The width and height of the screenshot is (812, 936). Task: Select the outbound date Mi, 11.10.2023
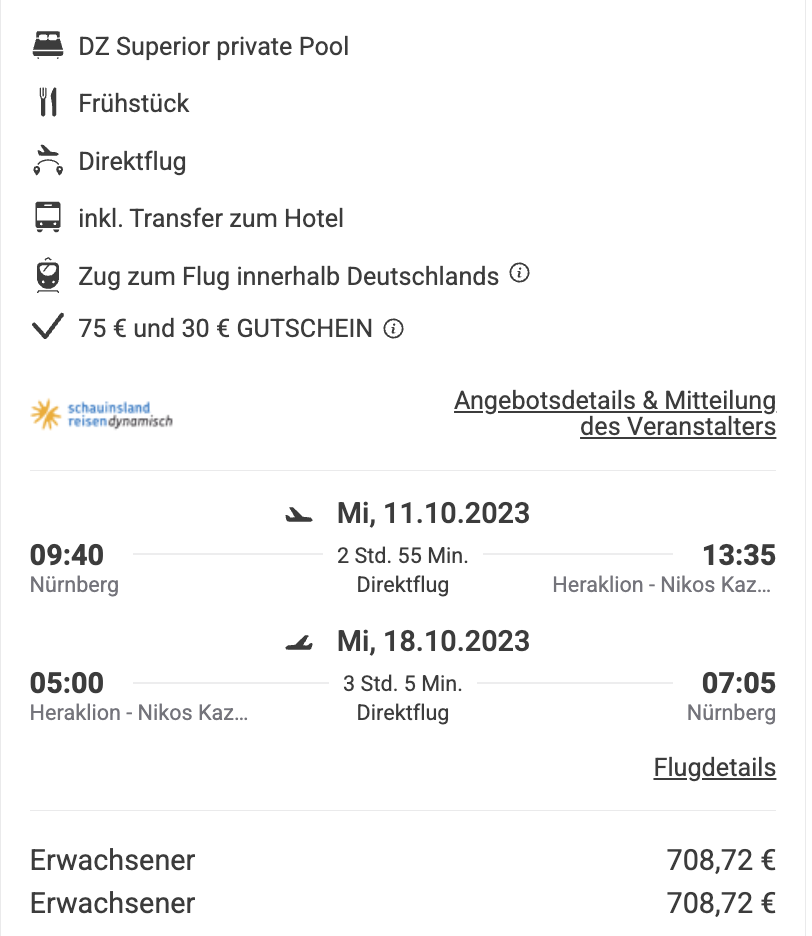coord(433,513)
